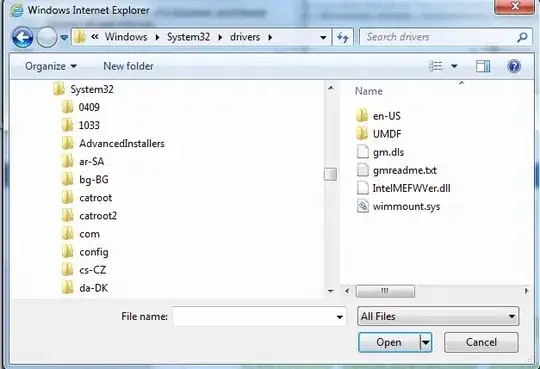Click the config folder icon
Image resolution: width=540 pixels, height=369 pixels.
tap(68, 252)
